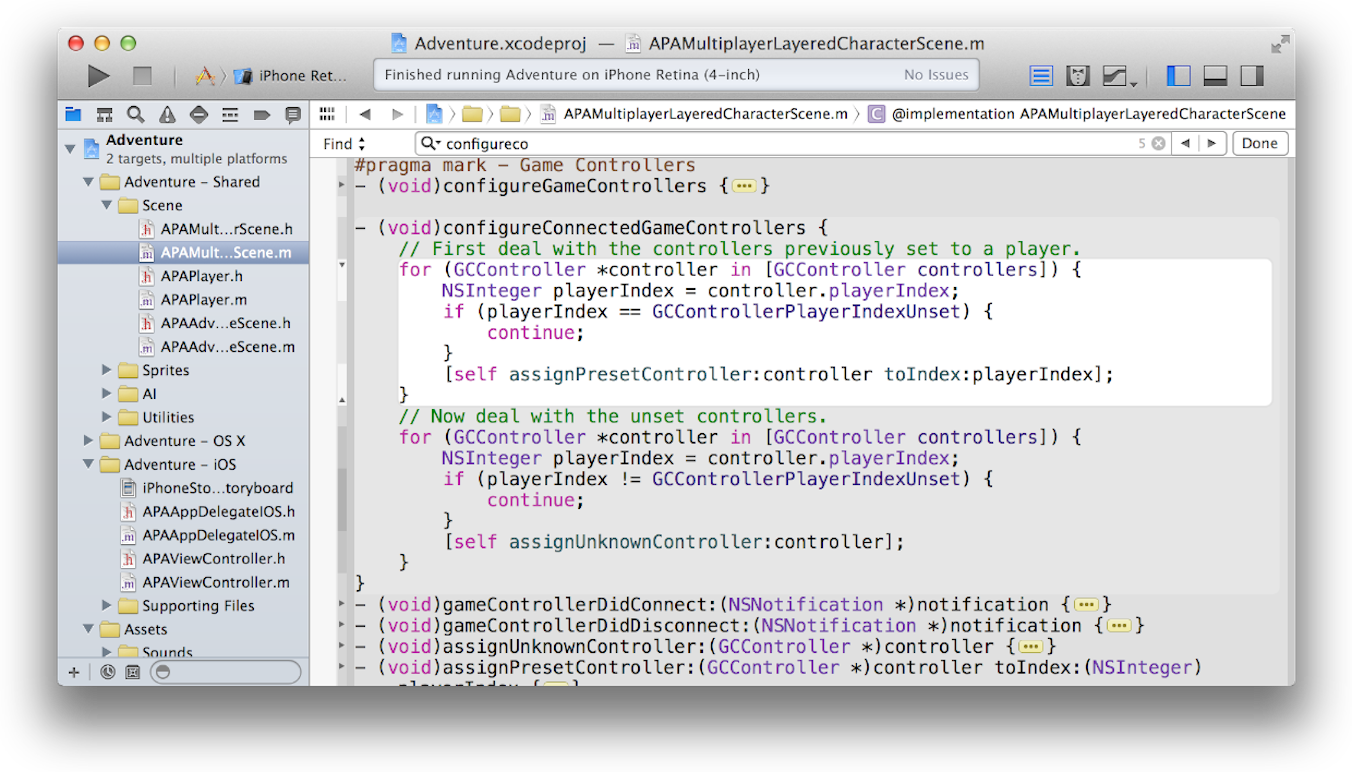Open the Breakpoint navigator
This screenshot has height=772, width=1352.
[x=261, y=115]
